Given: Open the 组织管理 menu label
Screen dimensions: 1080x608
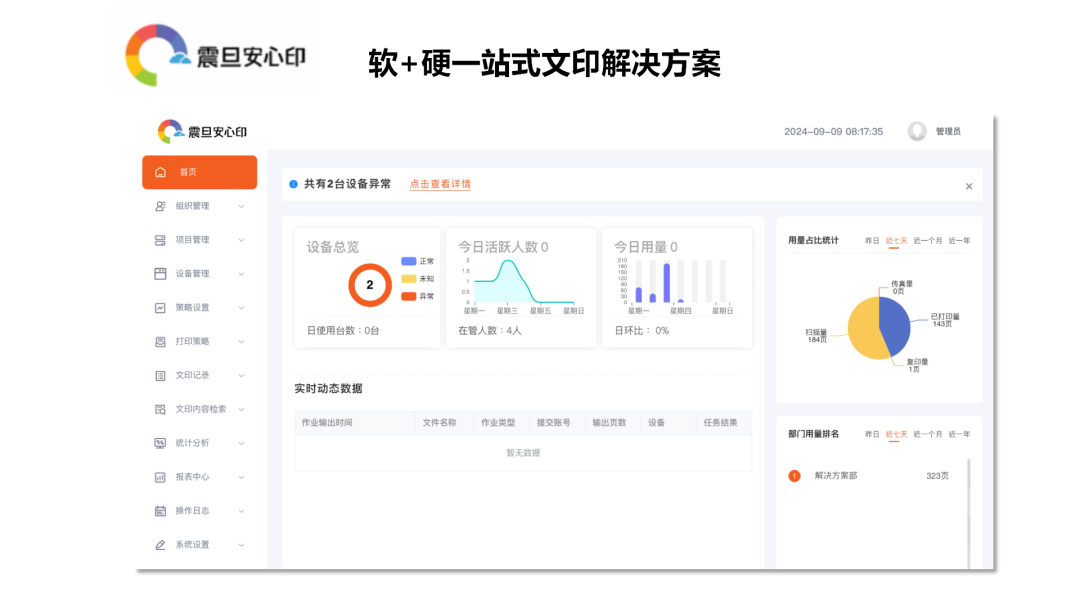Looking at the screenshot, I should click(192, 206).
